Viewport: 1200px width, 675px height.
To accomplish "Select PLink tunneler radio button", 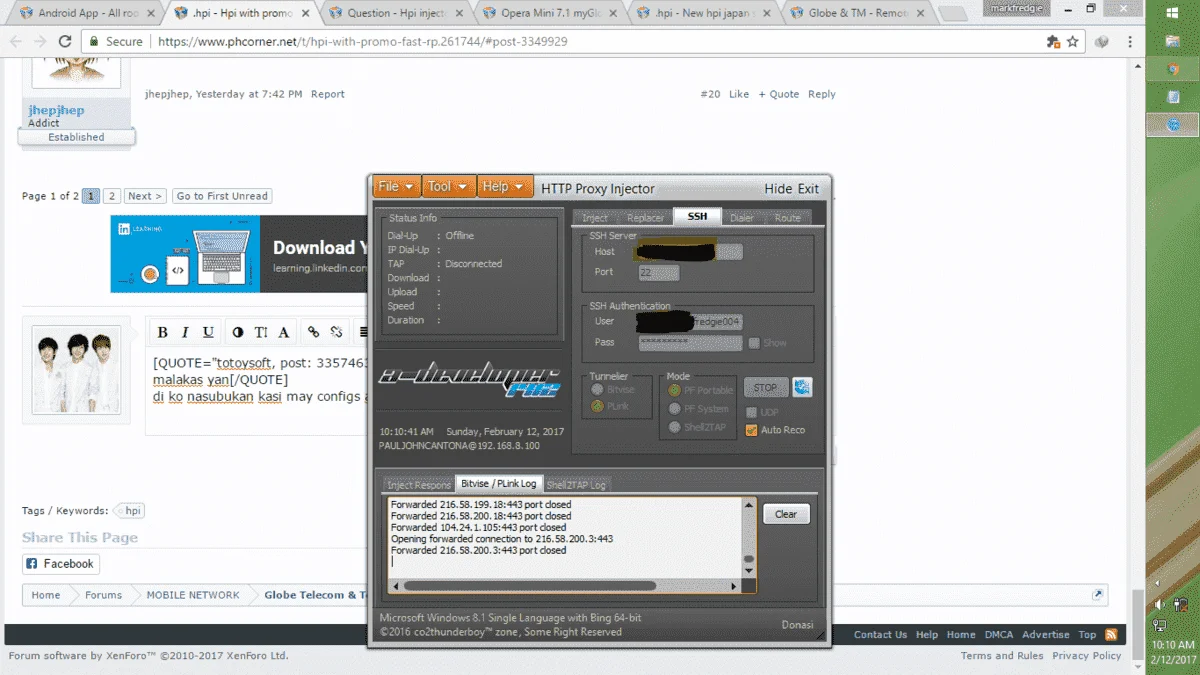I will point(597,406).
